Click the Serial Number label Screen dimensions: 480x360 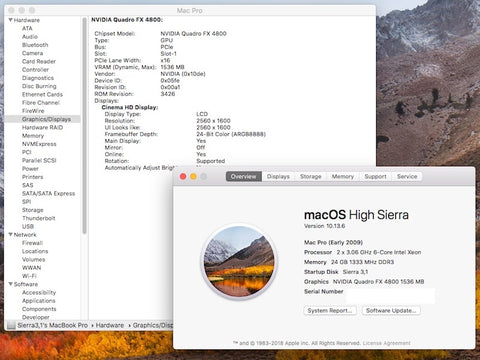point(323,292)
